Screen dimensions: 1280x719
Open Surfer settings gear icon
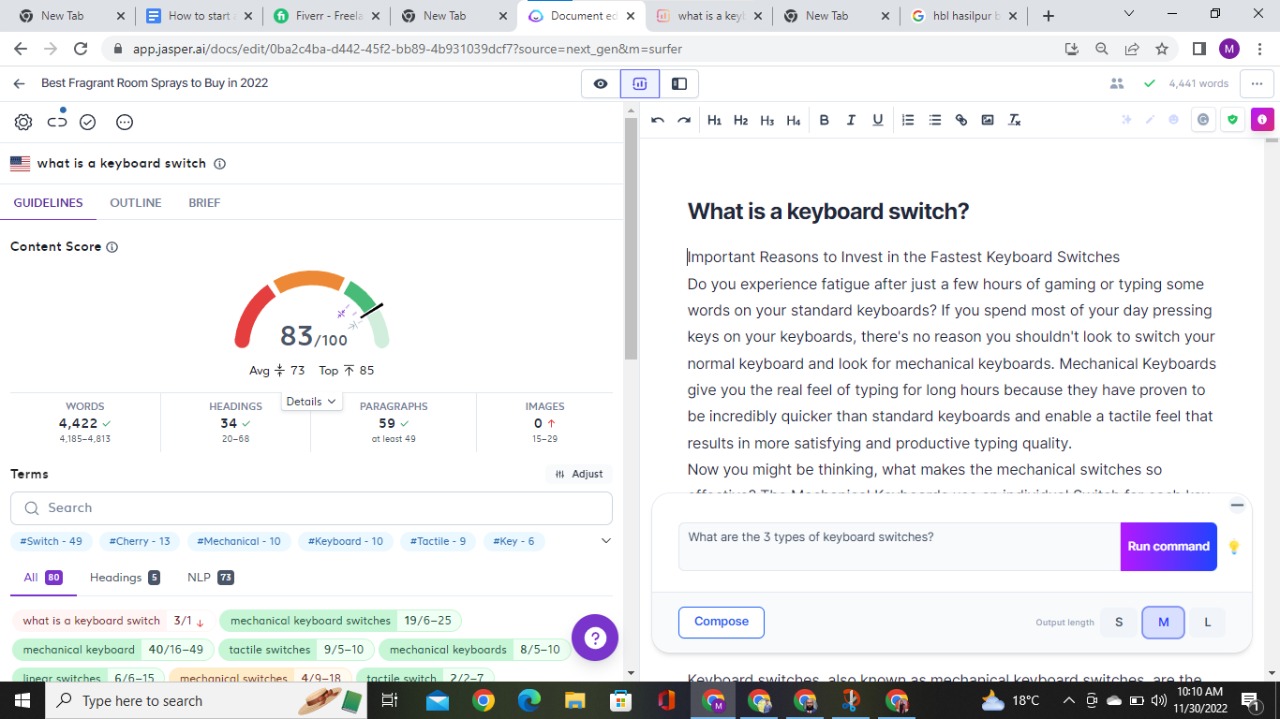(23, 122)
